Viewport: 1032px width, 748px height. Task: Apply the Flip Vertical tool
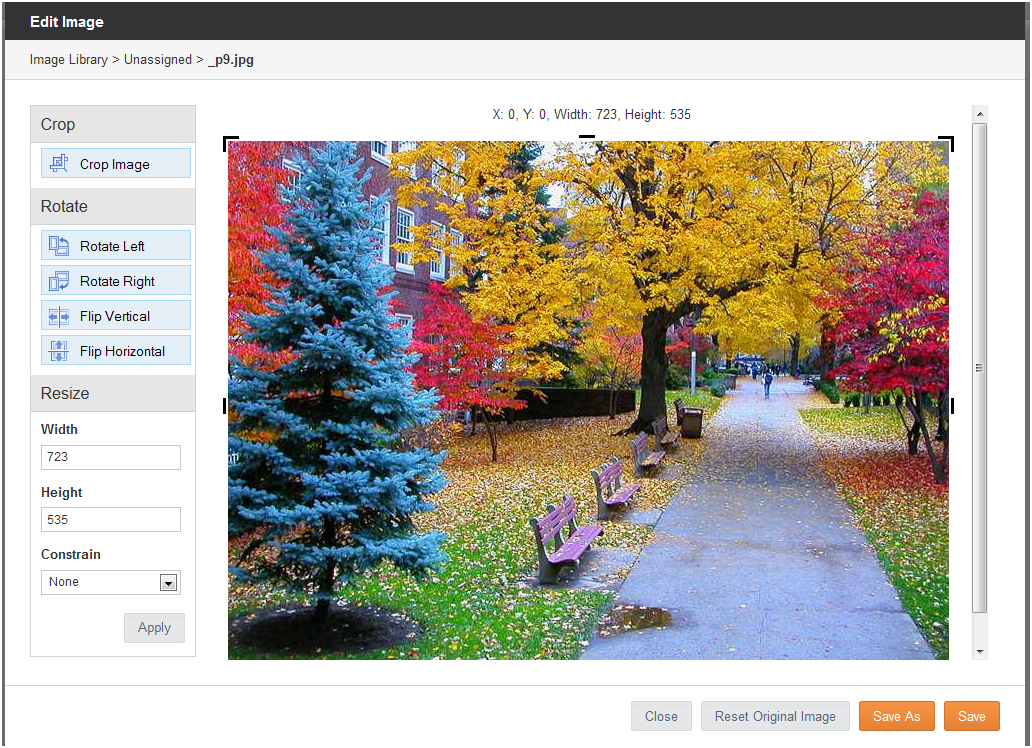click(116, 315)
